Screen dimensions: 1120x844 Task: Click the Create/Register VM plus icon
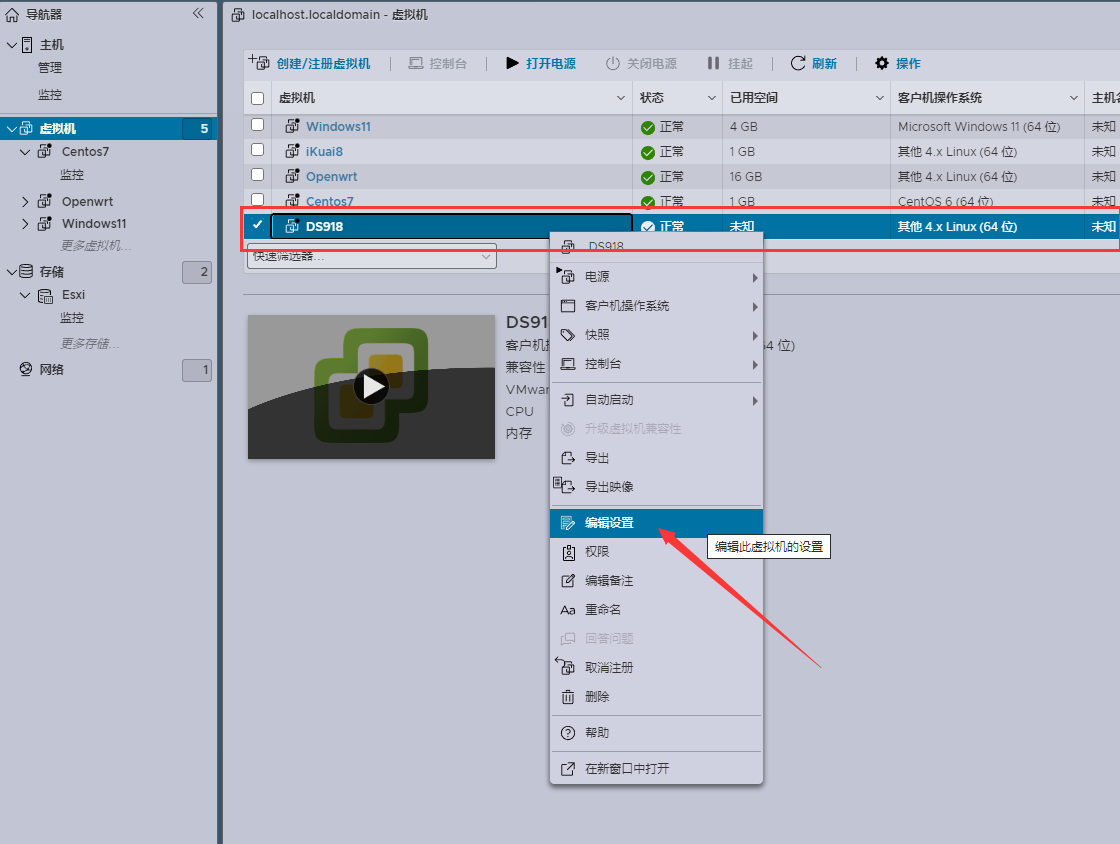[x=259, y=63]
